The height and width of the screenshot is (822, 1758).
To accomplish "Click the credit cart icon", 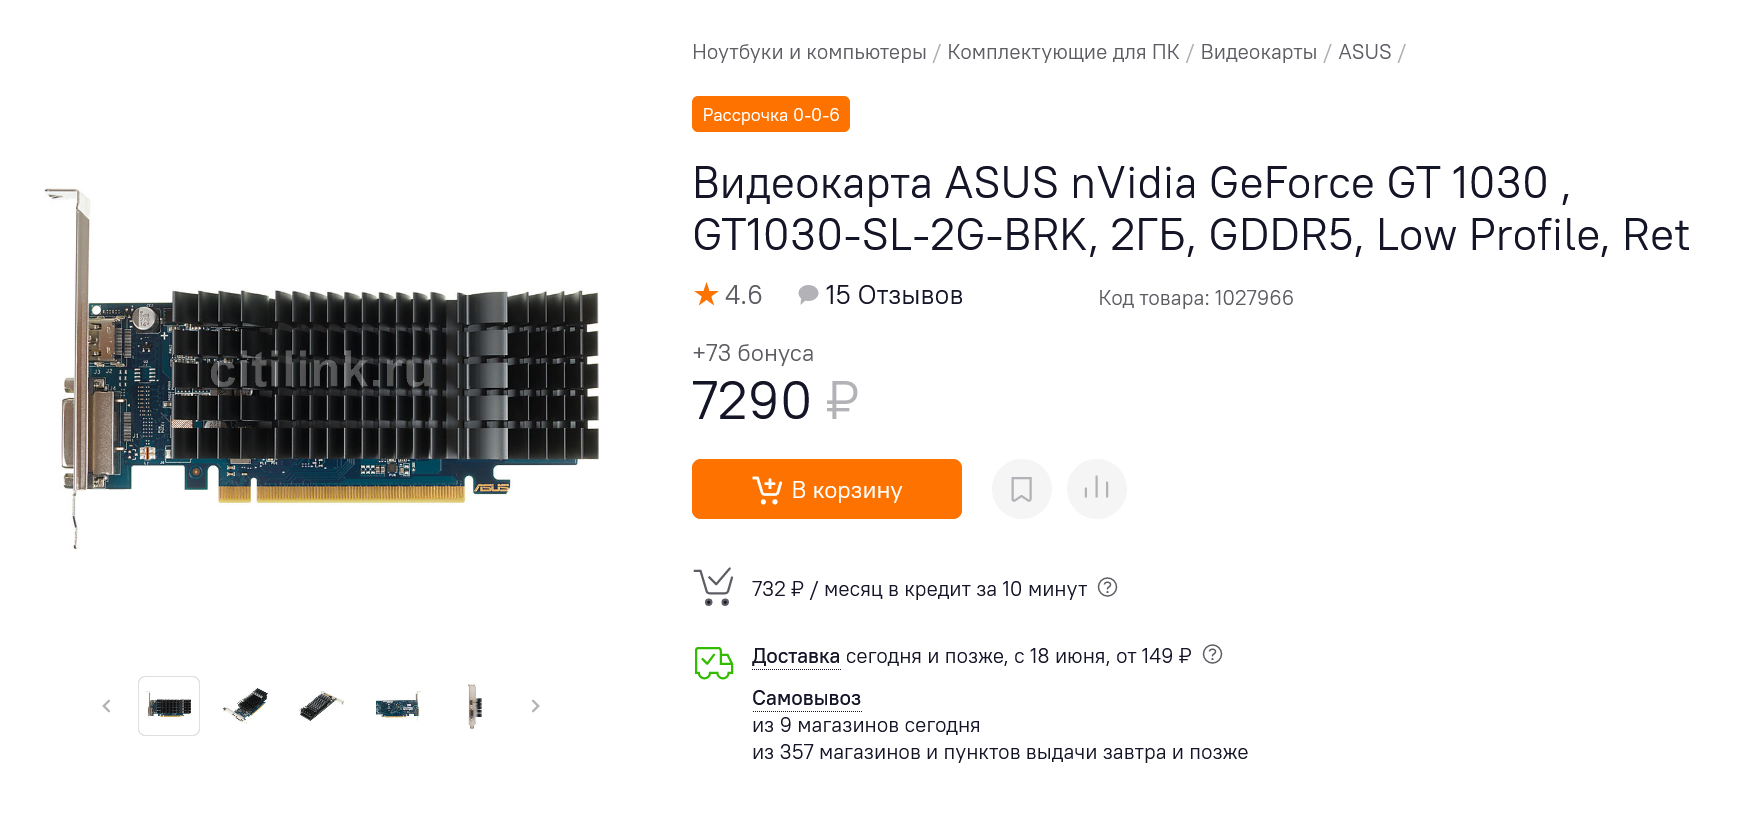I will [x=714, y=587].
